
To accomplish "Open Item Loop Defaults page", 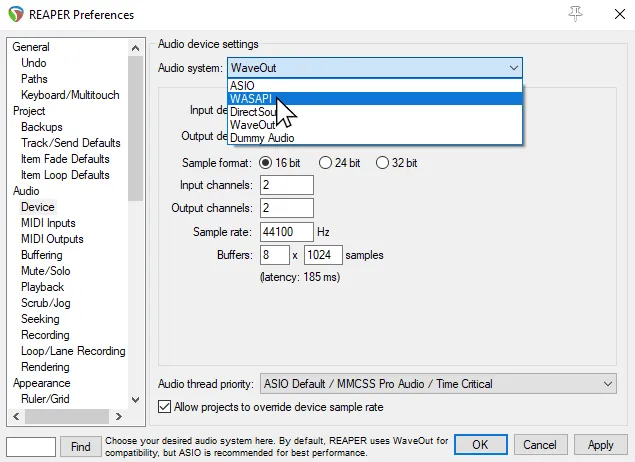I will tap(65, 175).
